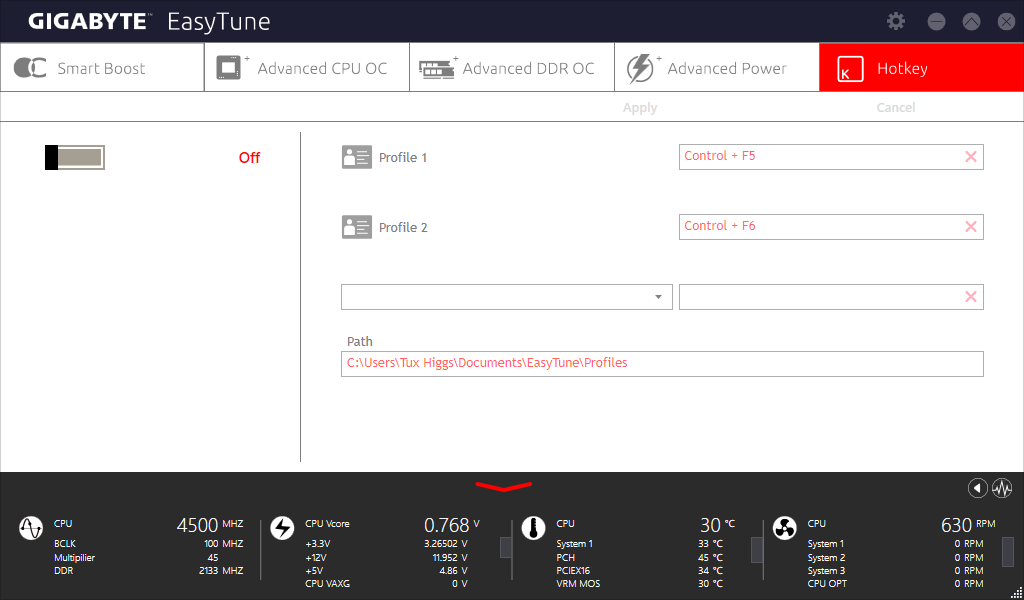
Task: Clear the Control + F6 hotkey
Action: pyautogui.click(x=970, y=227)
